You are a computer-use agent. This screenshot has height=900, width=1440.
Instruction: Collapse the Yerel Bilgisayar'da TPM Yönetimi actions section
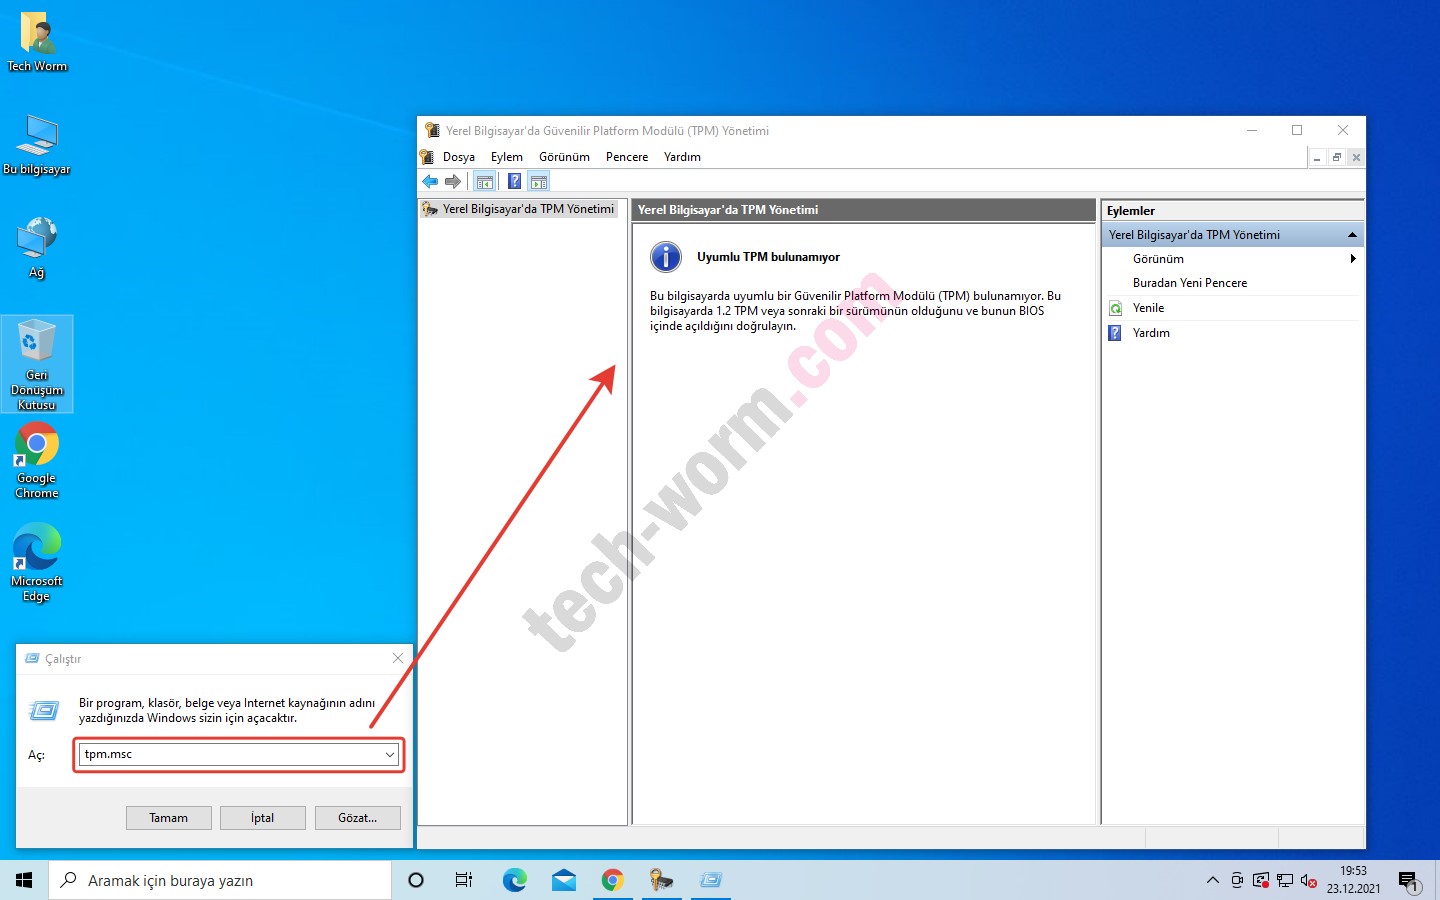coord(1352,235)
